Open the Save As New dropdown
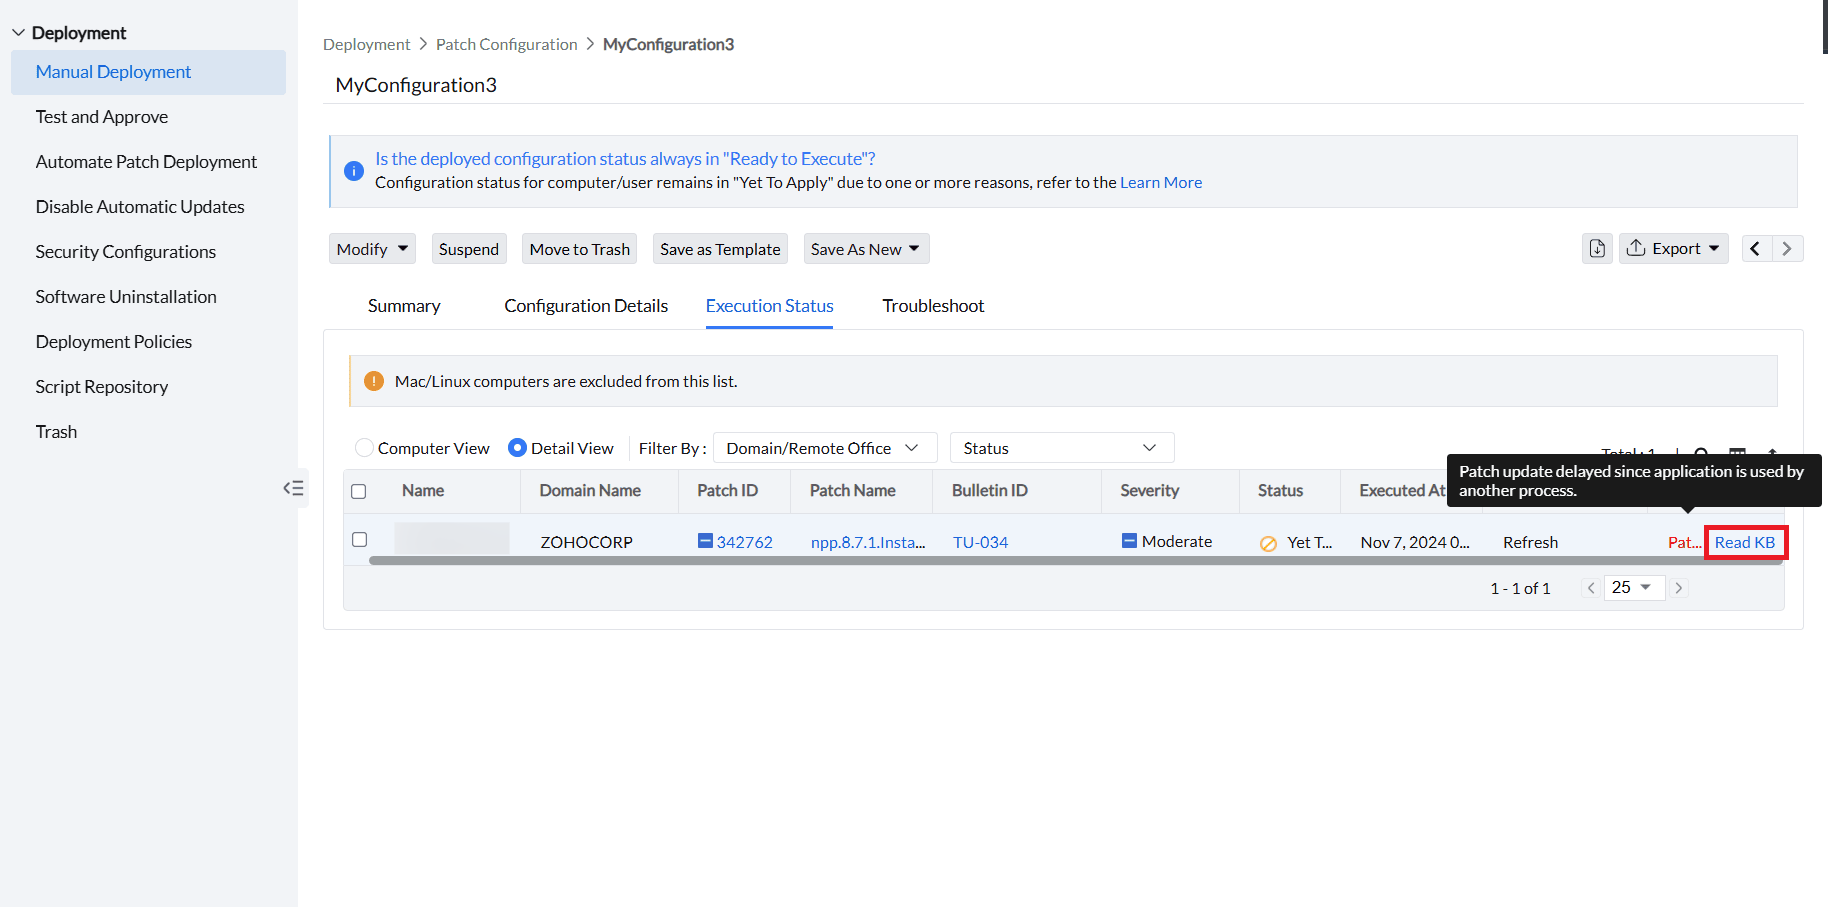 click(866, 249)
